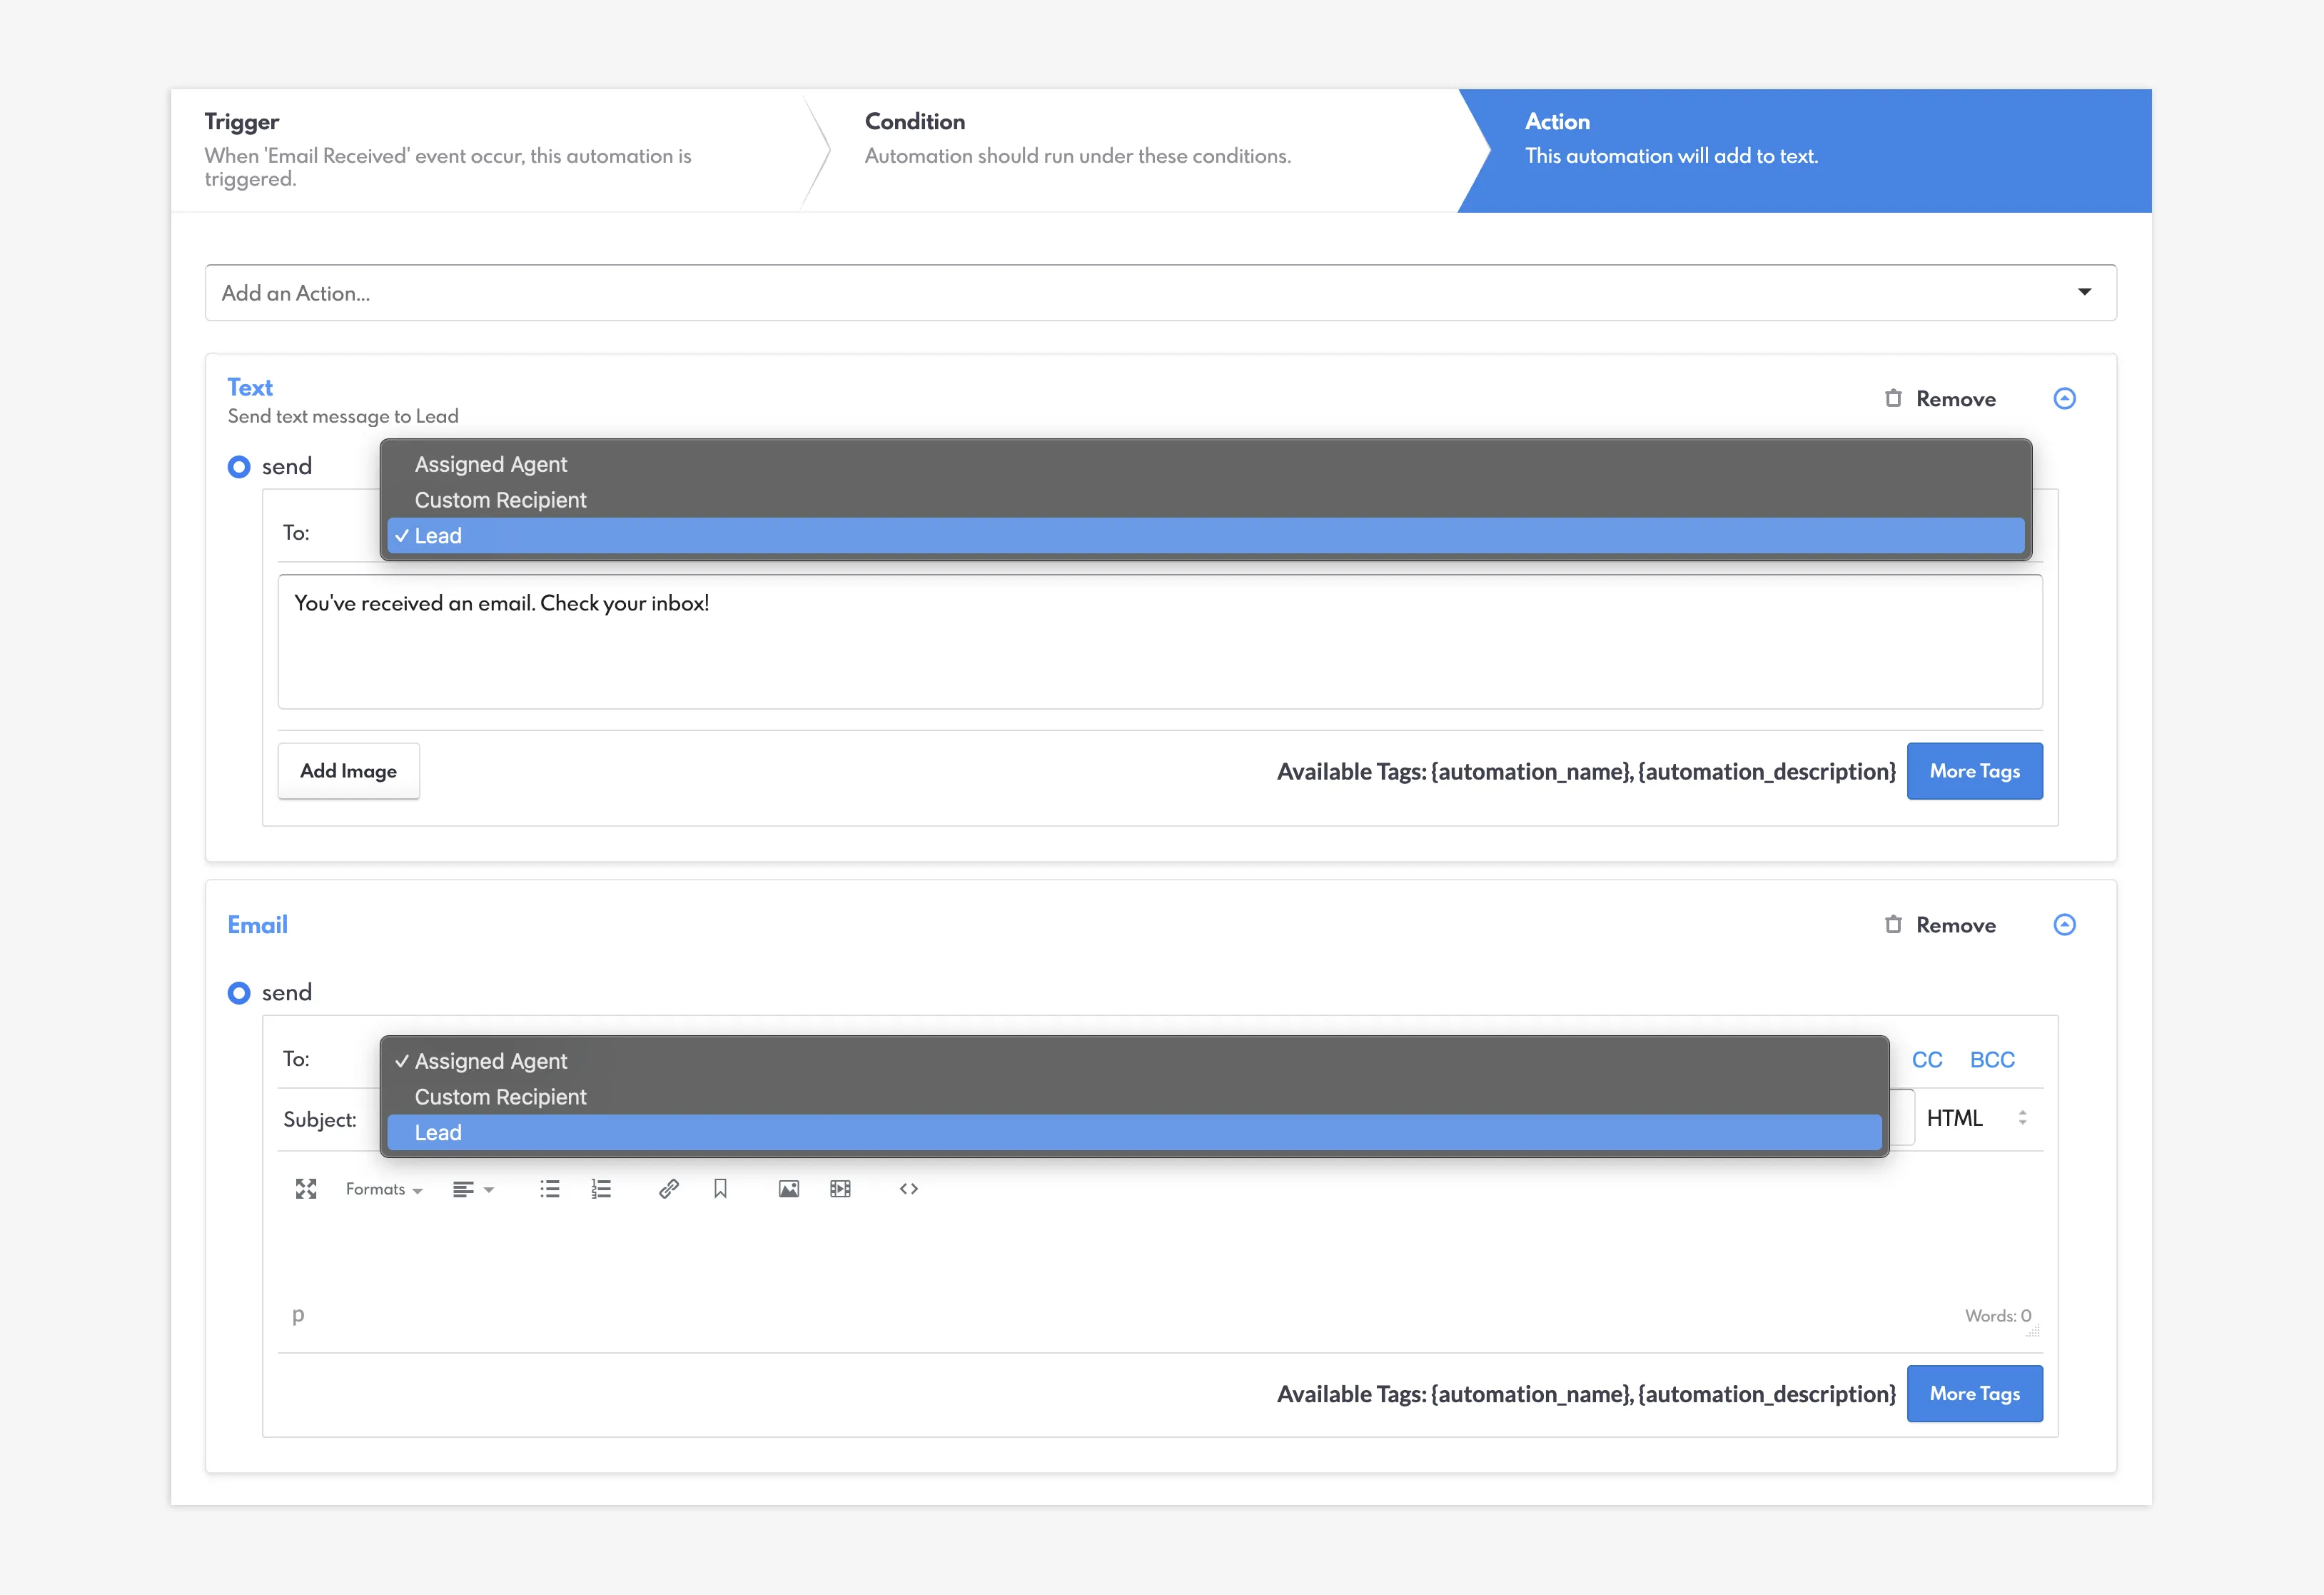Insert media video in email editor
Image resolution: width=2324 pixels, height=1595 pixels.
840,1188
